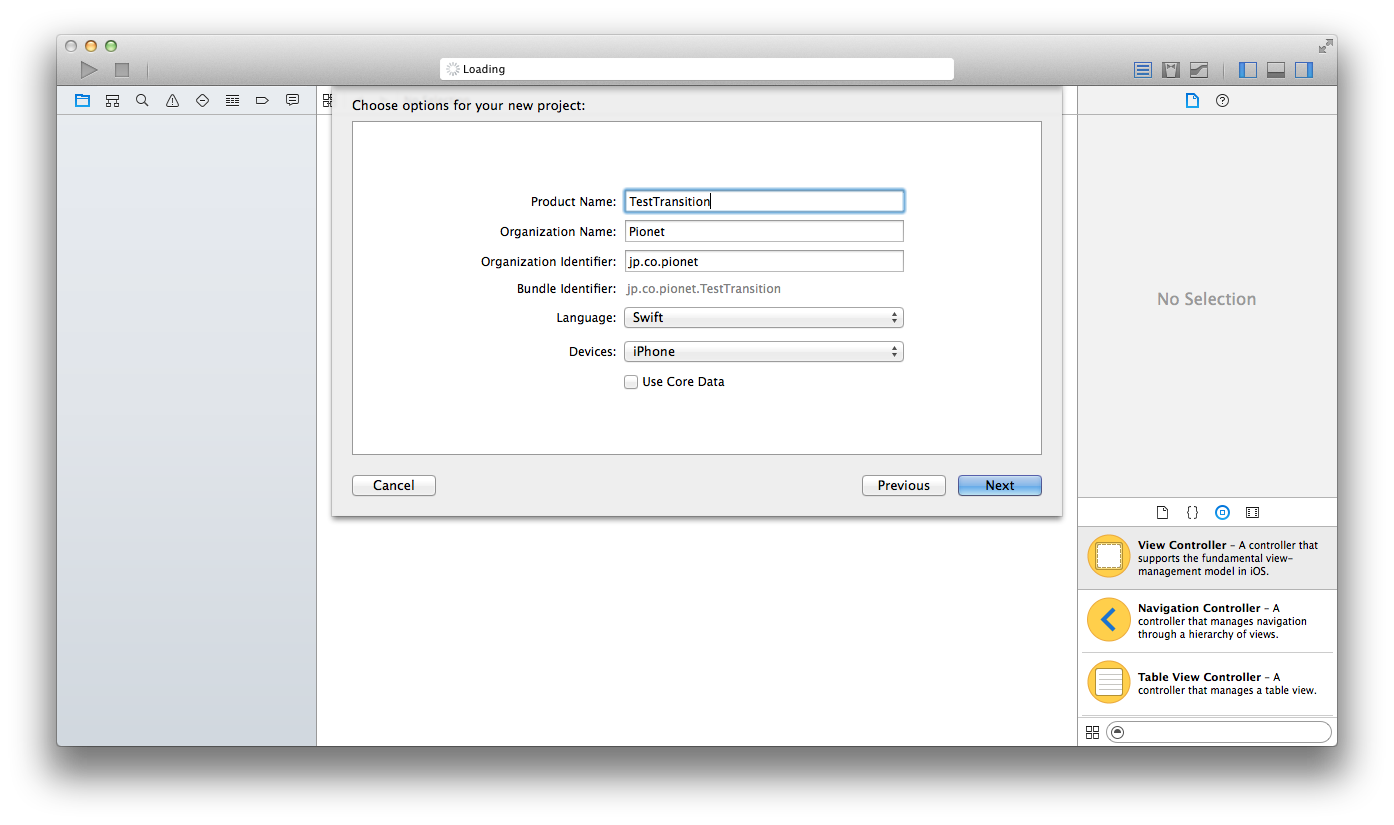Select the Standard editor button
Screen dimensions: 1394x825
[1143, 70]
